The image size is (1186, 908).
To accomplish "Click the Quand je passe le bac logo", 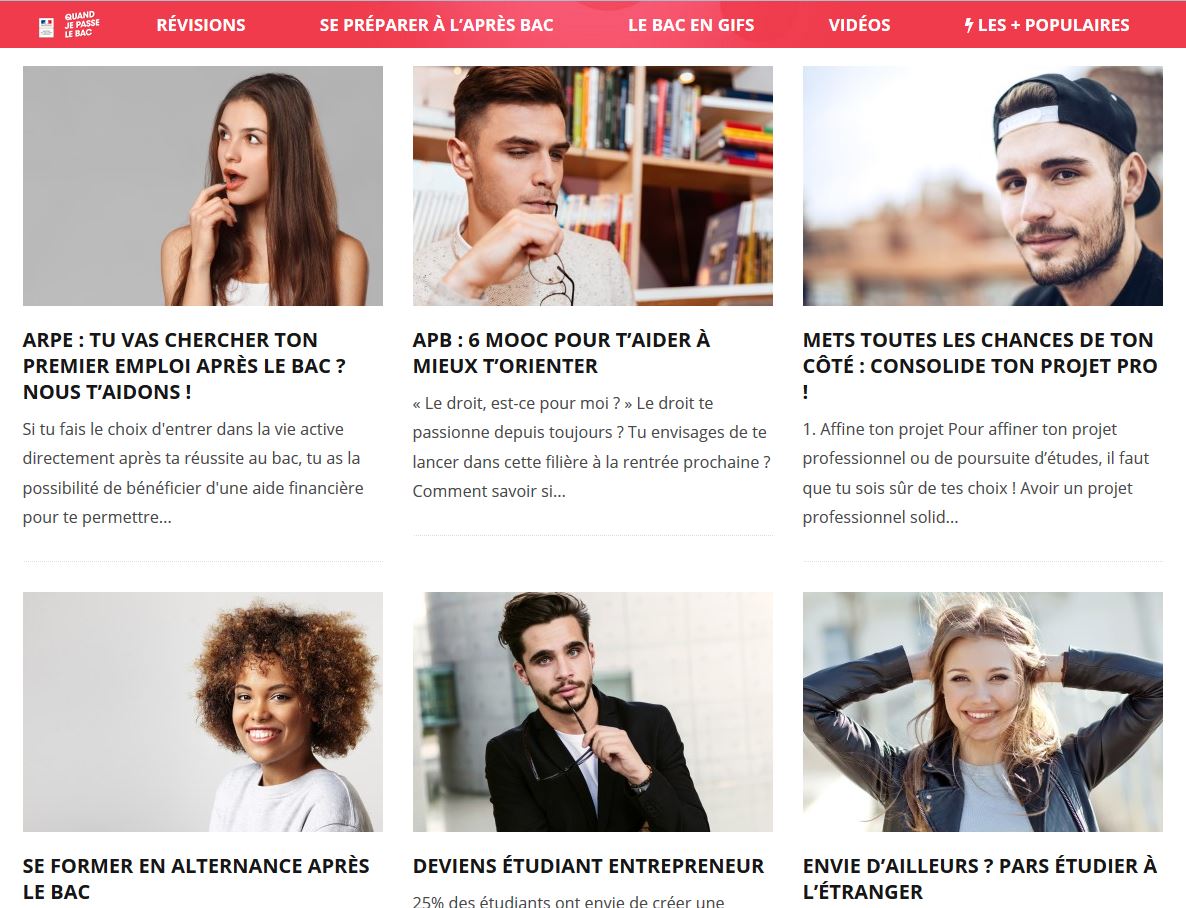I will 69,25.
